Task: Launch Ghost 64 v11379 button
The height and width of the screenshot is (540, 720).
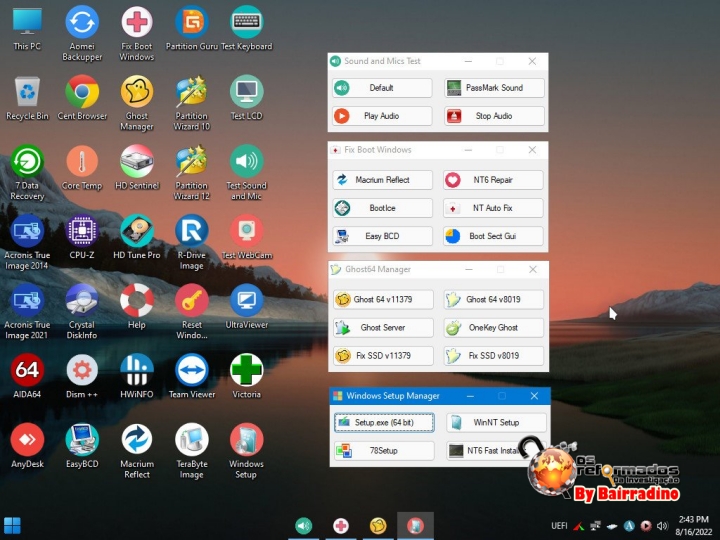Action: tap(383, 299)
